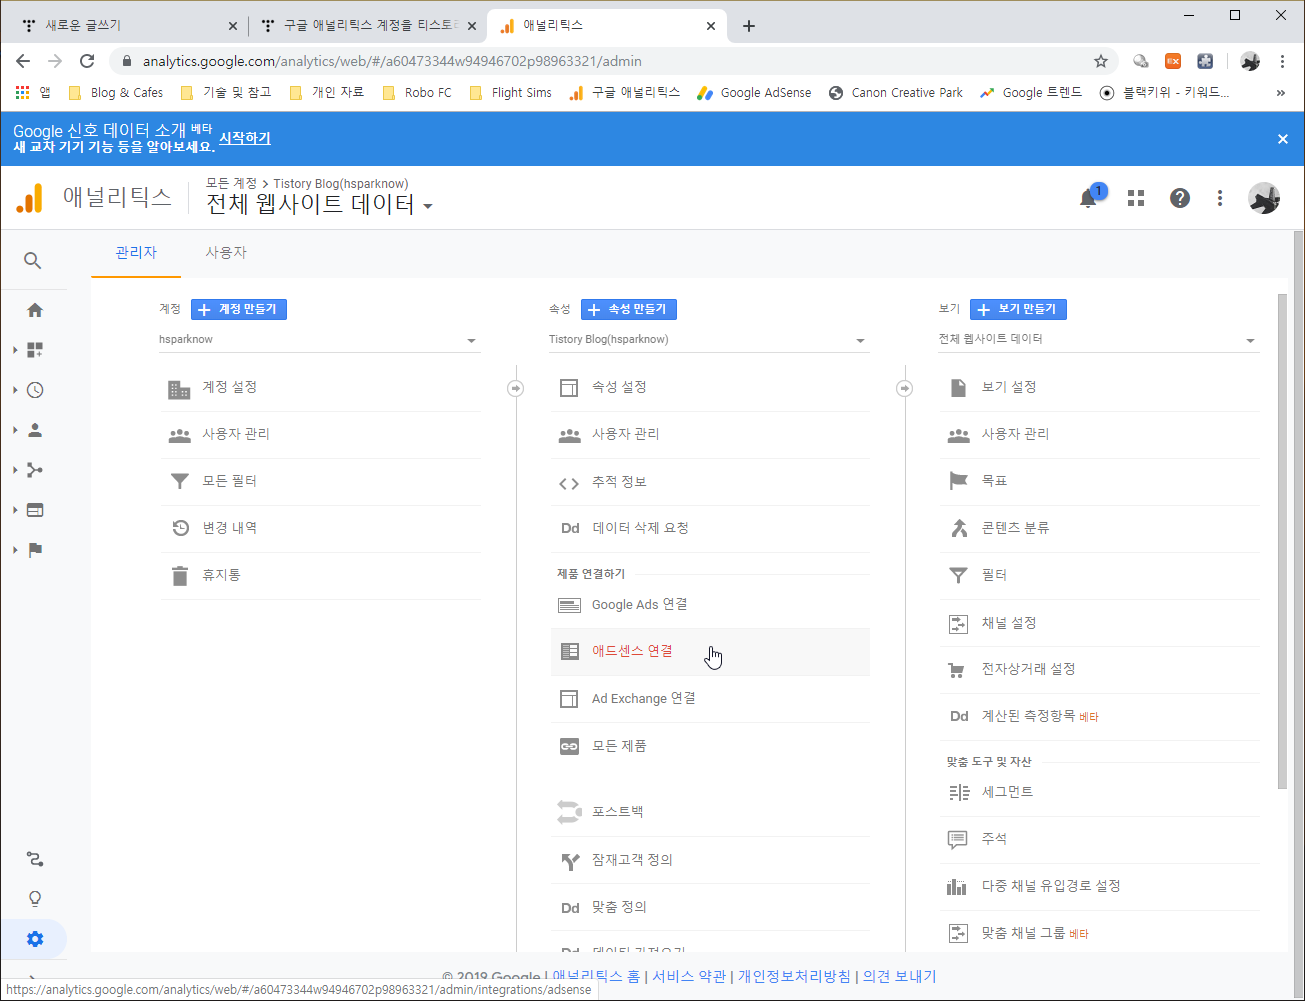This screenshot has height=1001, width=1305.
Task: Close the Google signals blue banner
Action: point(1283,139)
